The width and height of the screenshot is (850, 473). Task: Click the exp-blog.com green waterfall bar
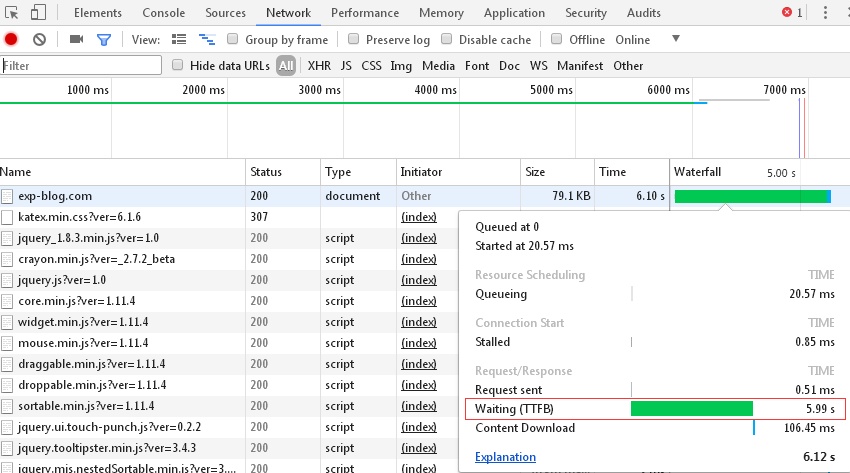click(x=752, y=196)
